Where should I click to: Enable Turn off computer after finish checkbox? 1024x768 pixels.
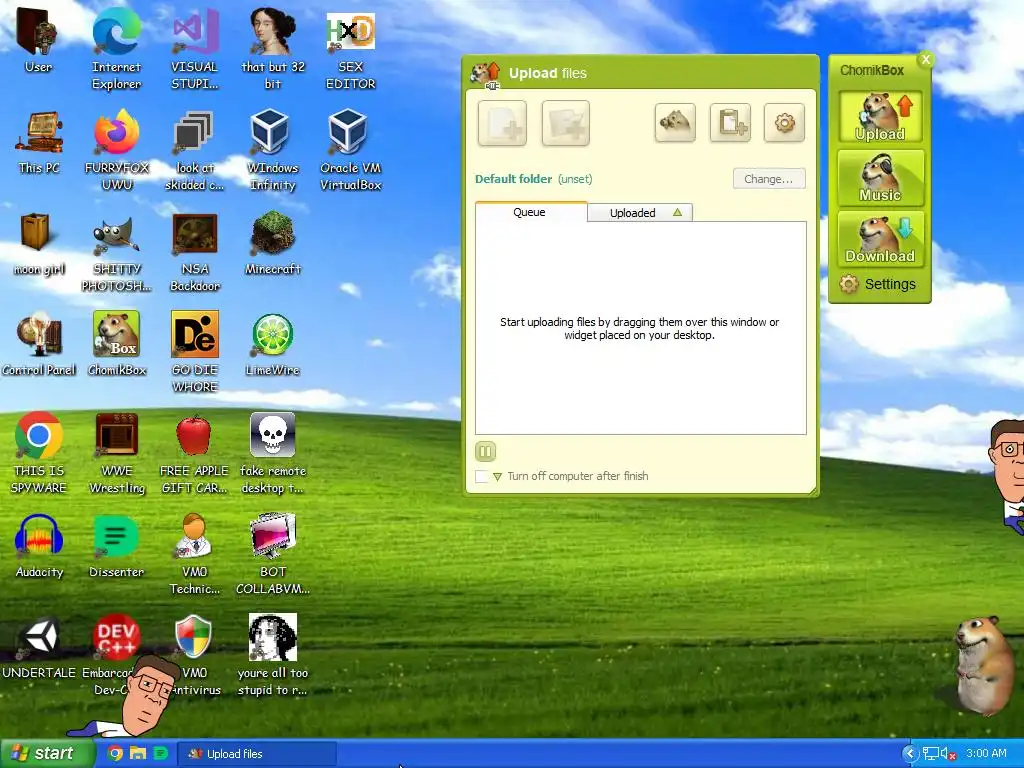pos(481,476)
